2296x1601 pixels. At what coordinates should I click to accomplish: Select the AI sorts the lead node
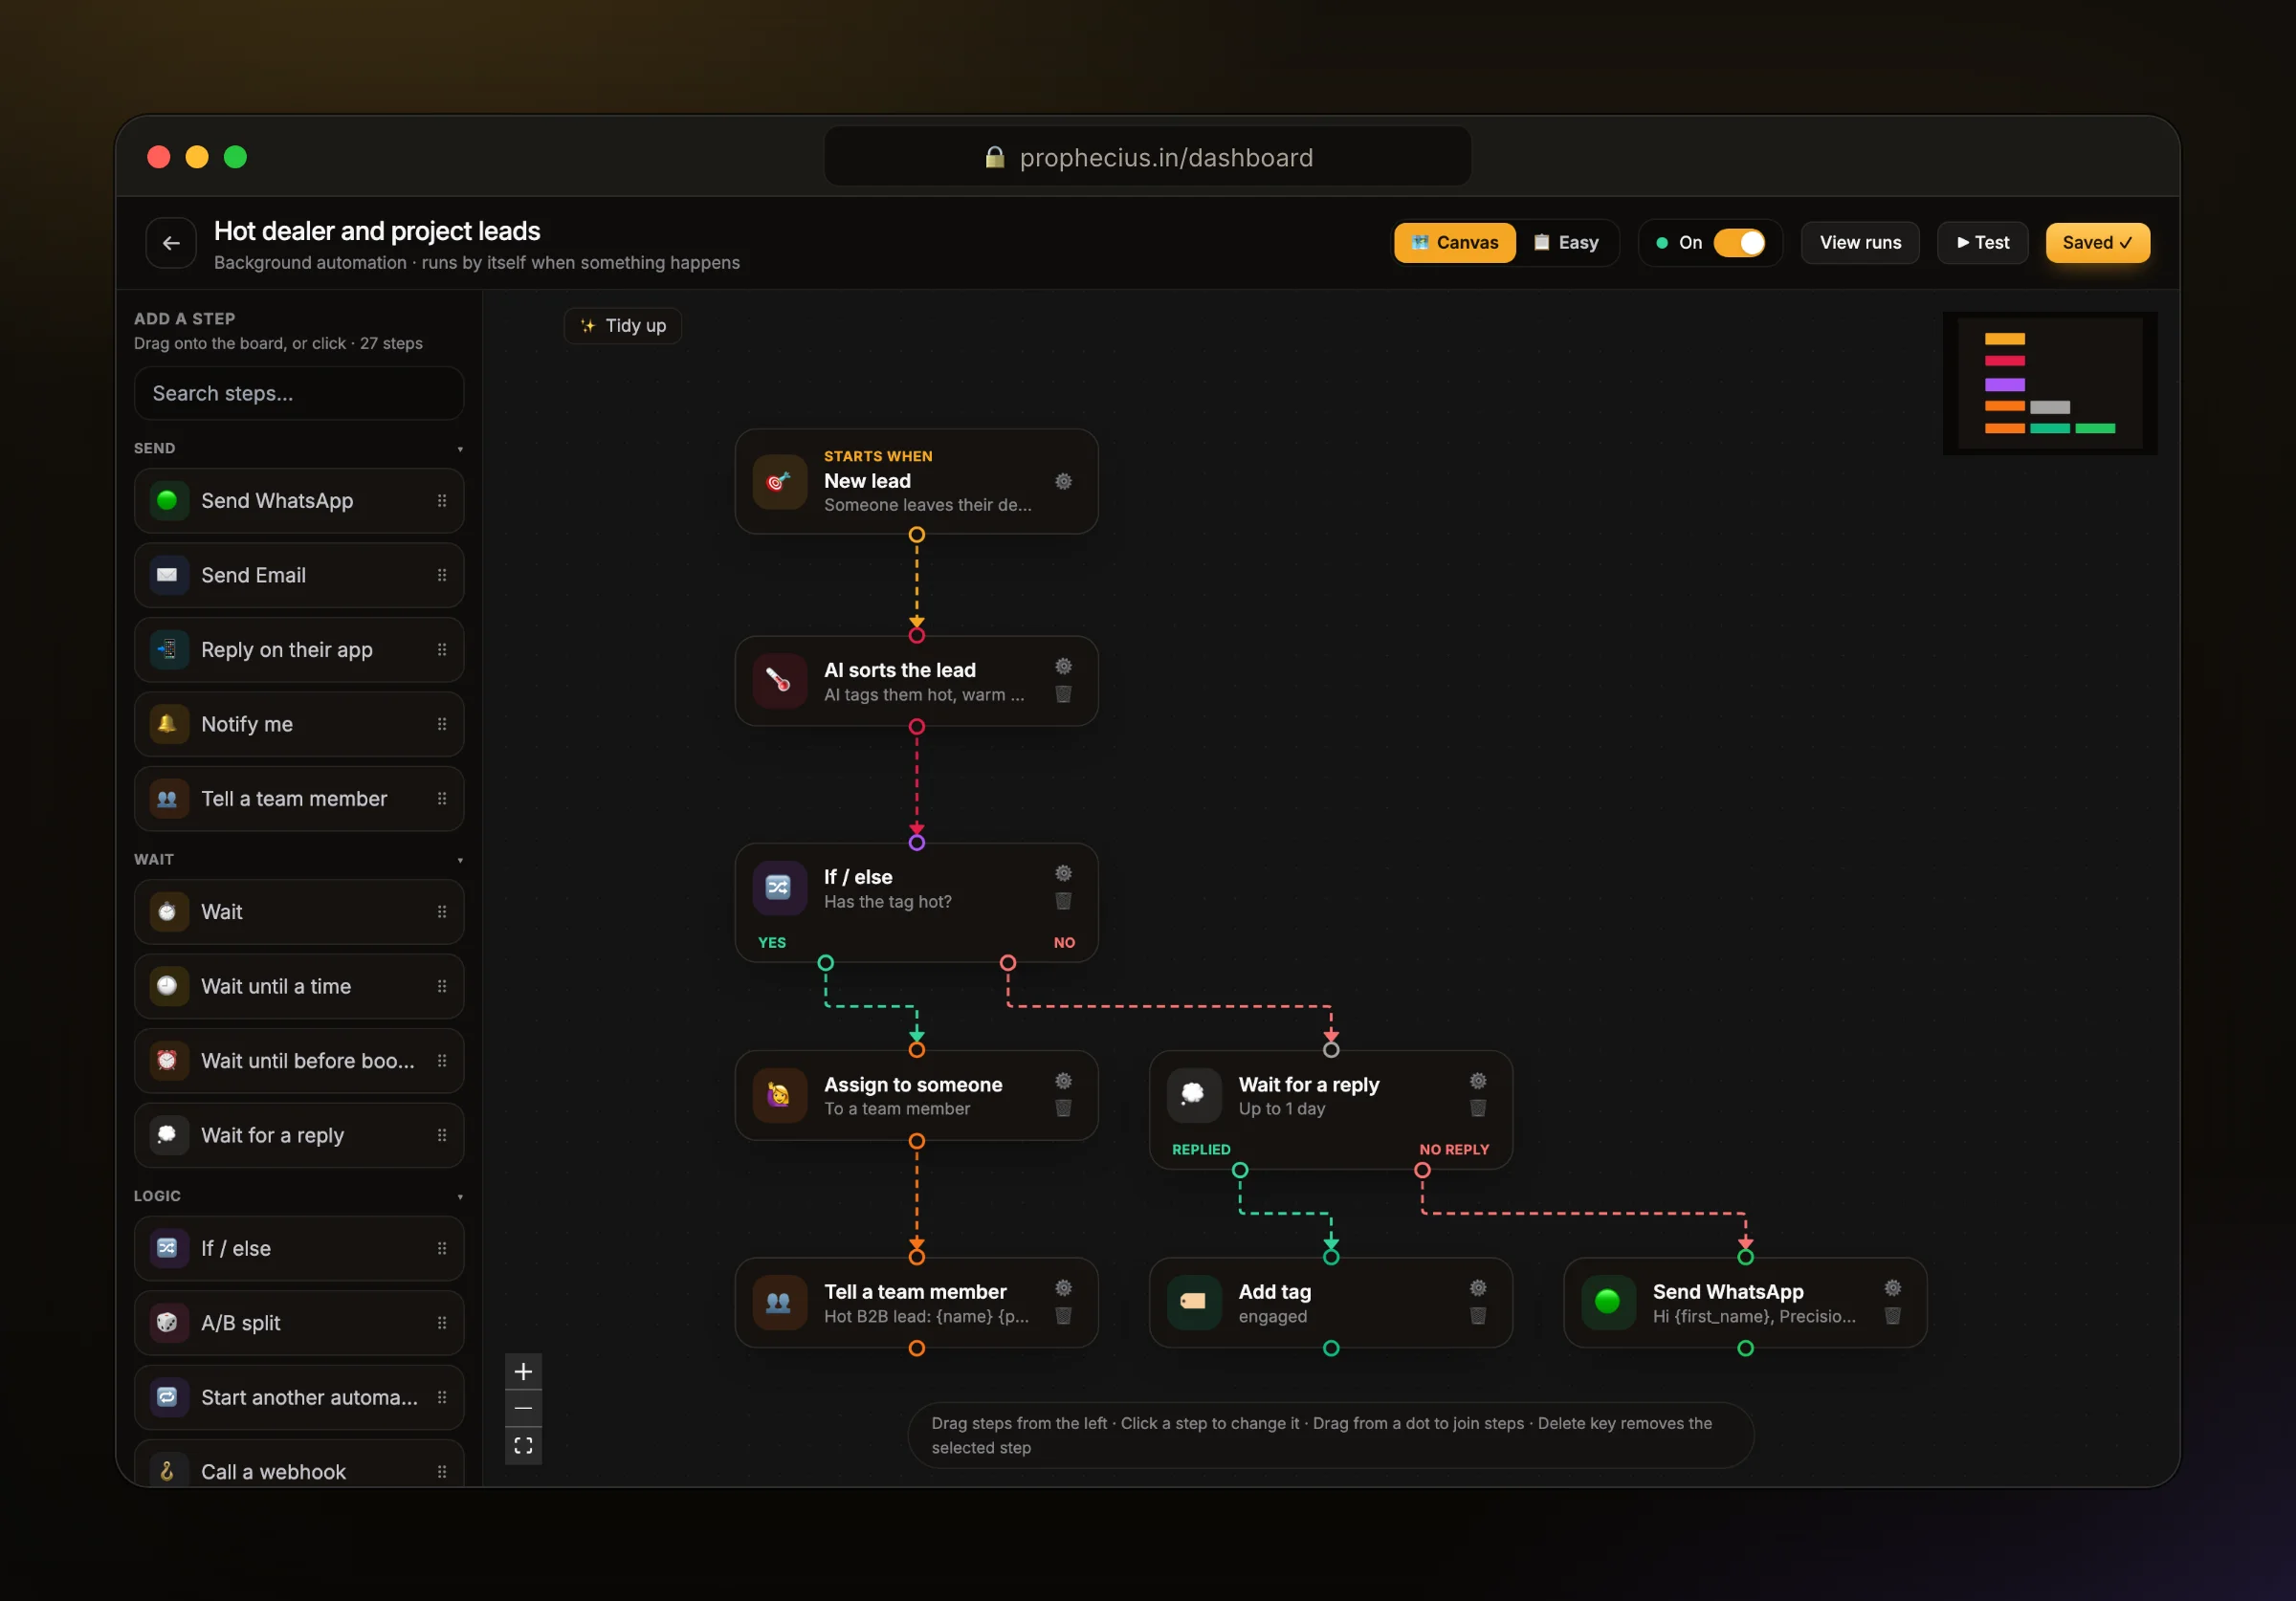(916, 681)
